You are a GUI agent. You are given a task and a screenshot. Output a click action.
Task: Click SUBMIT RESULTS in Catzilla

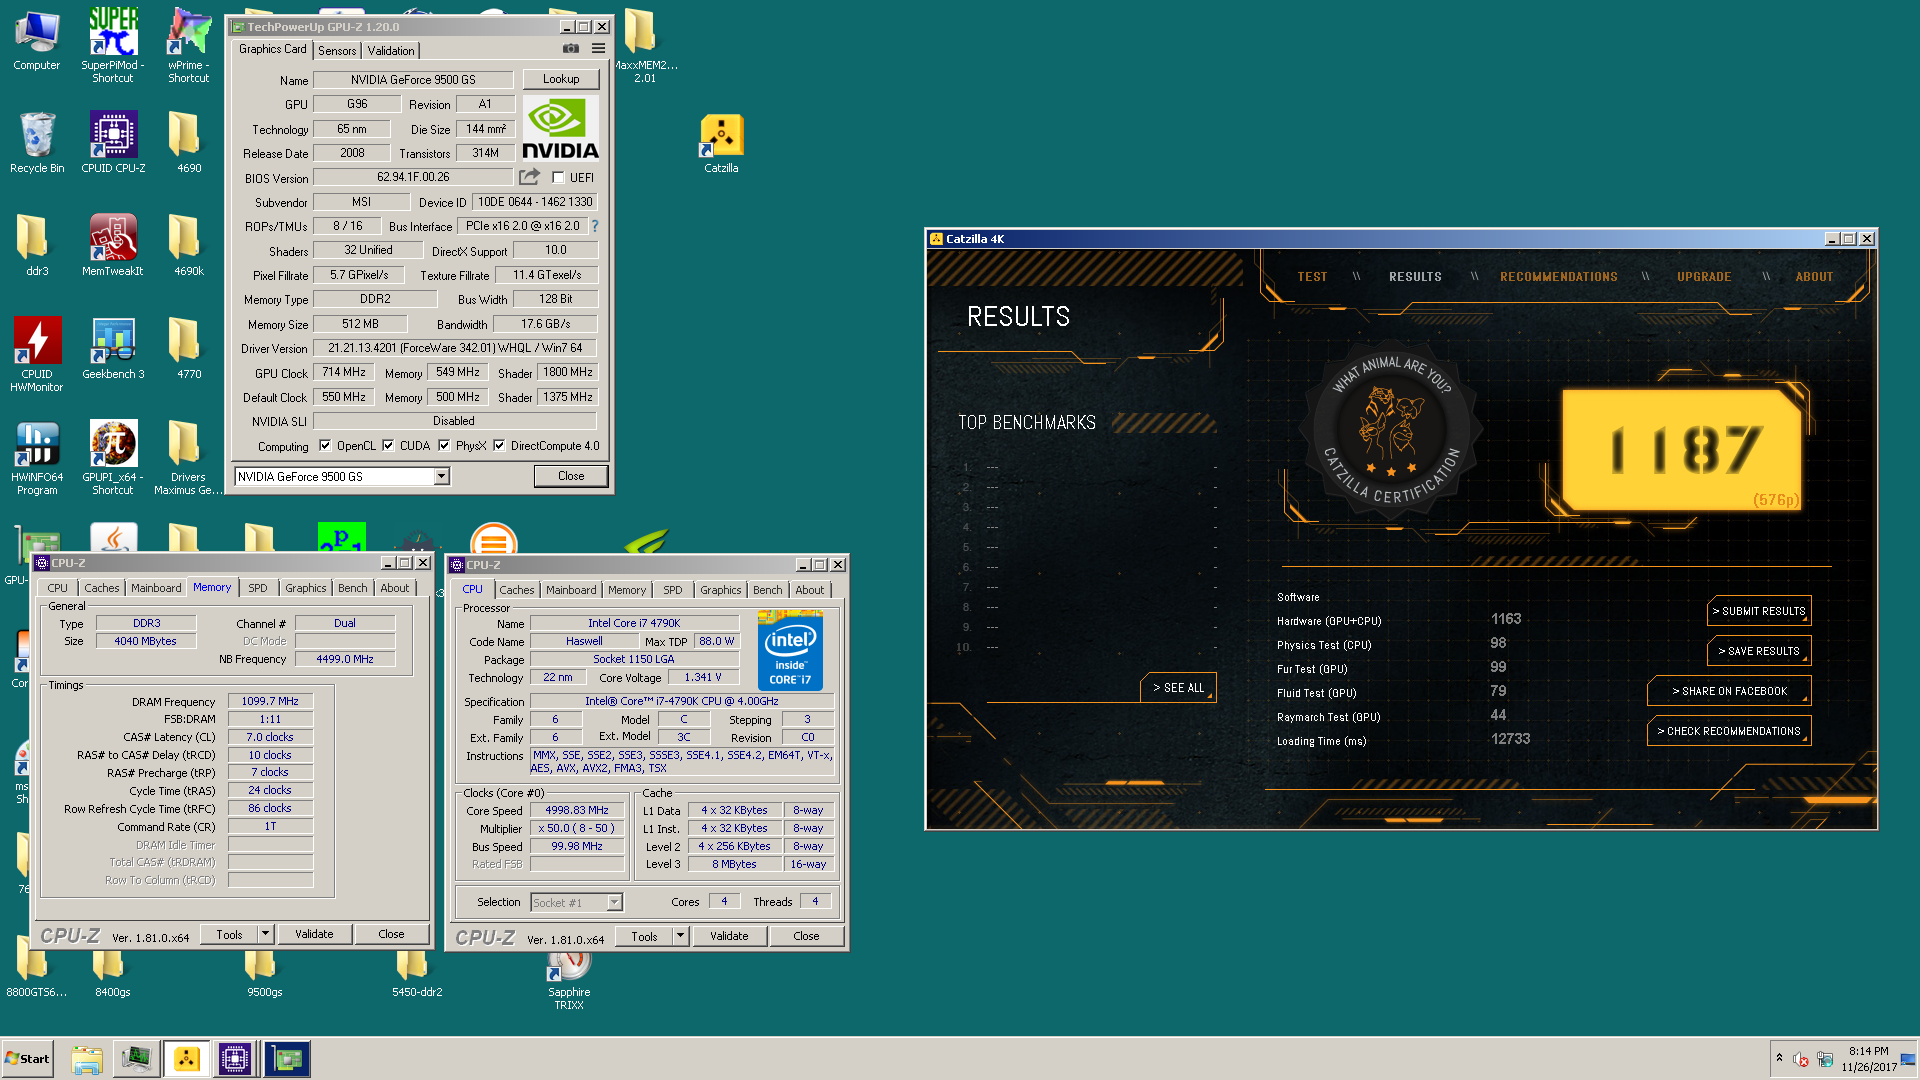pos(1759,611)
